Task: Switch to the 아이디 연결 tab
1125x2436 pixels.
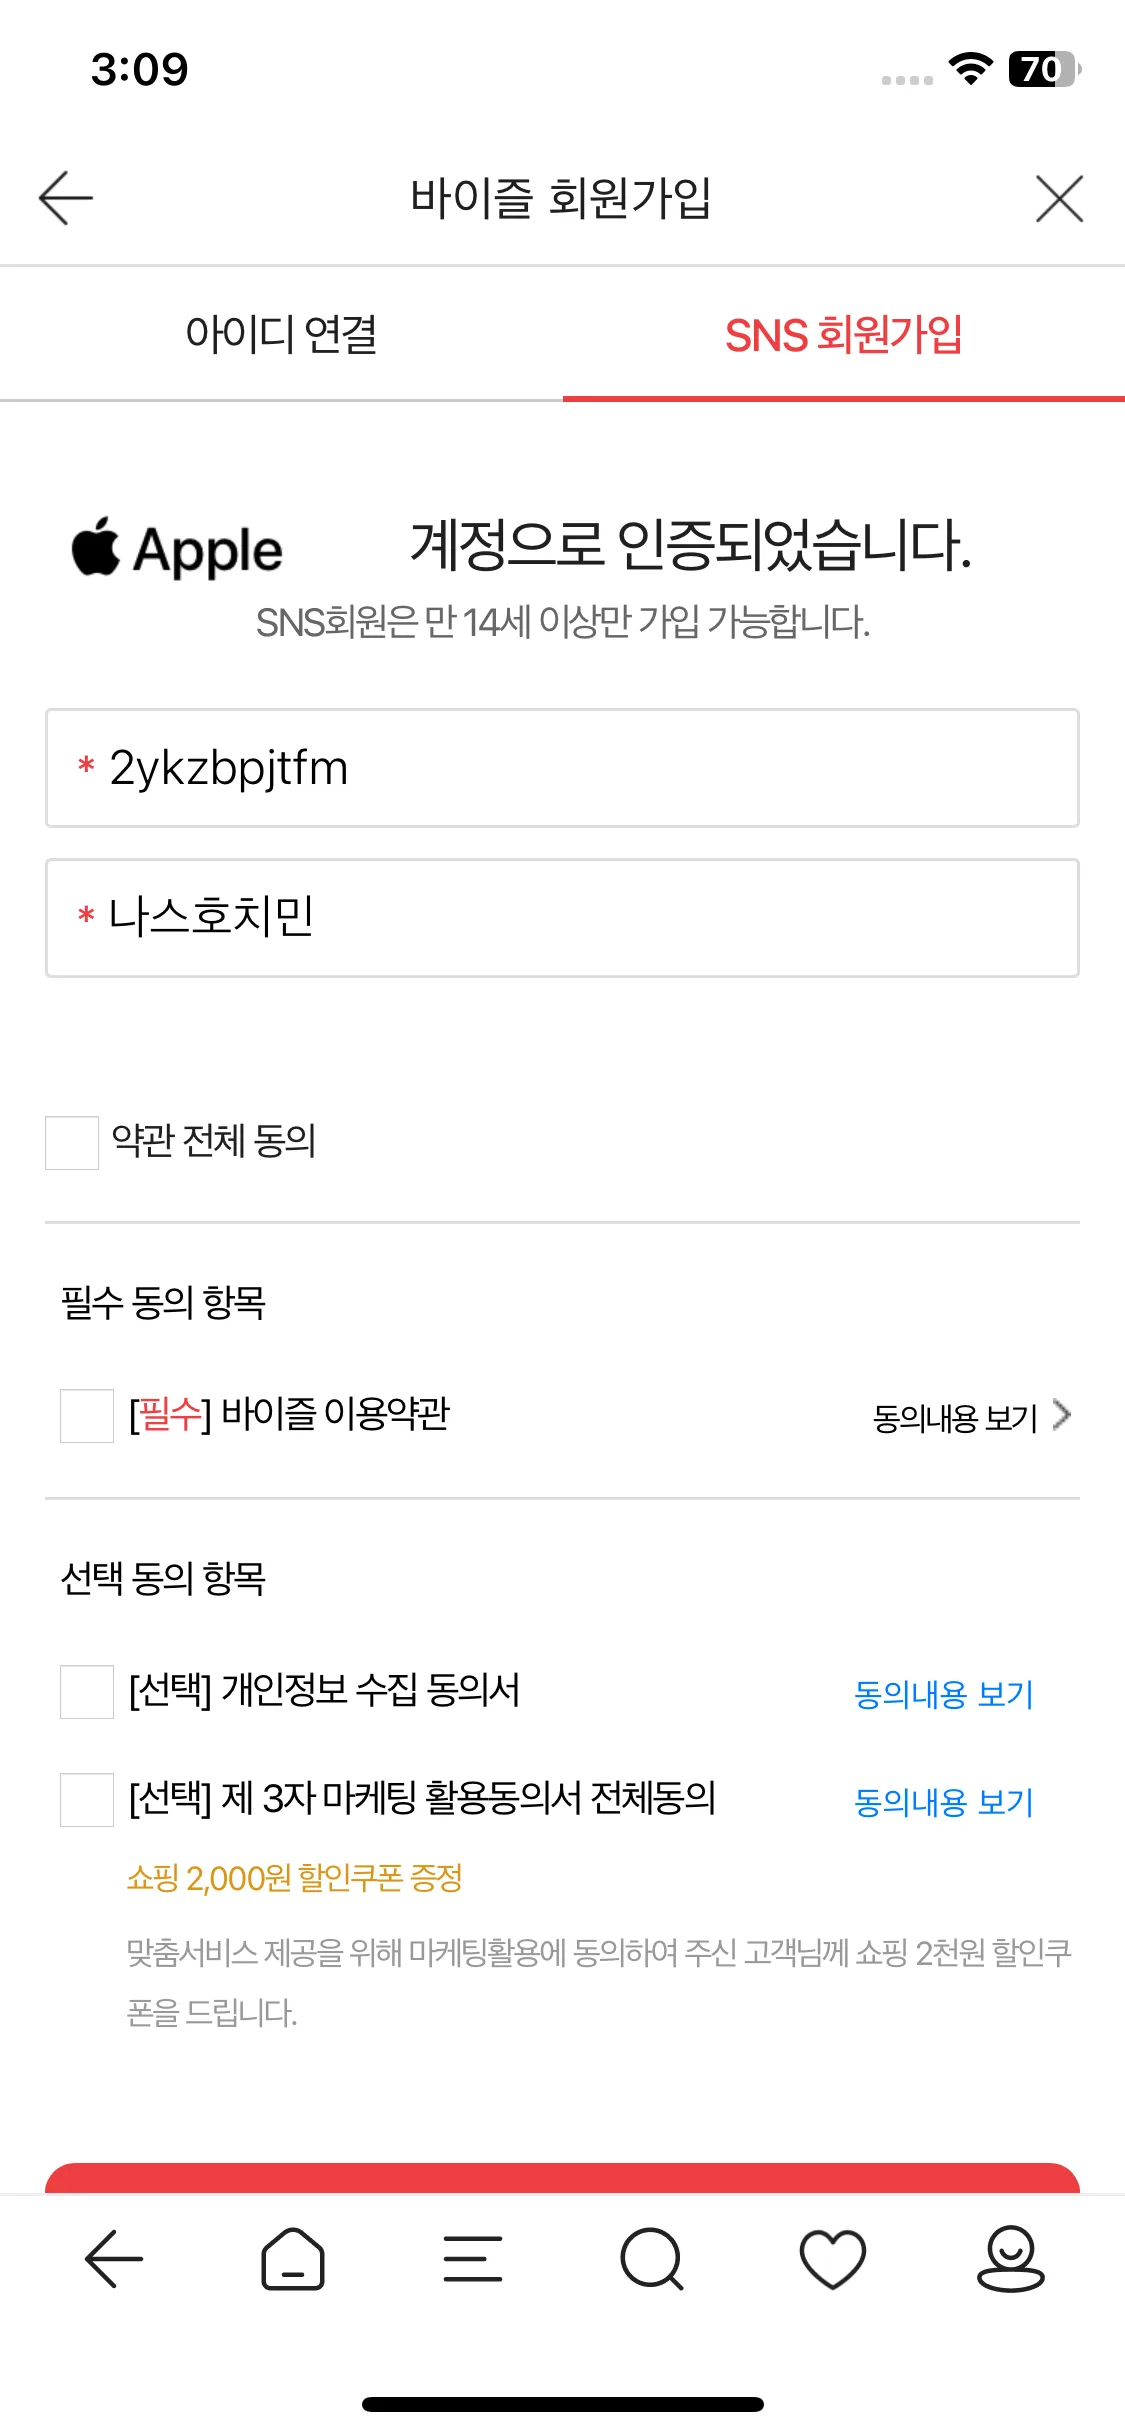Action: [x=283, y=333]
